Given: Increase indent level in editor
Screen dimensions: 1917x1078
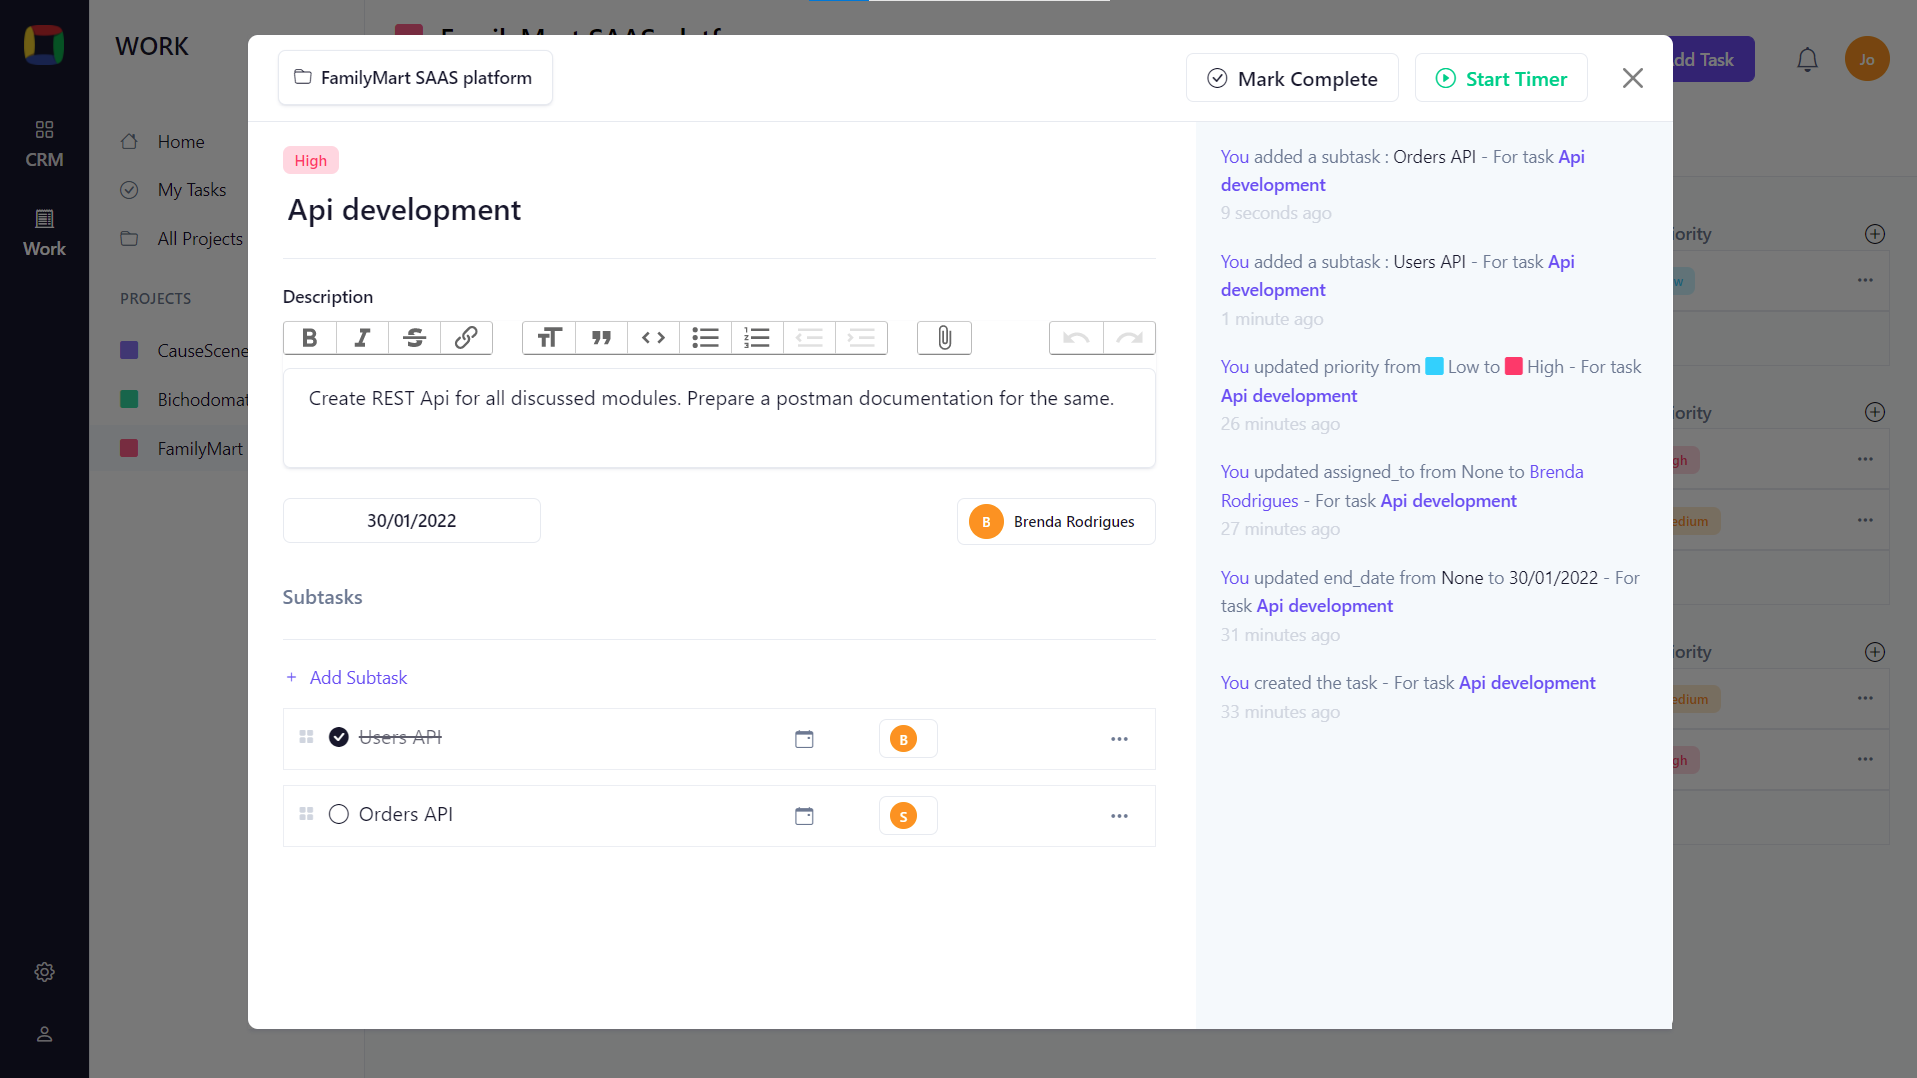Looking at the screenshot, I should click(861, 338).
